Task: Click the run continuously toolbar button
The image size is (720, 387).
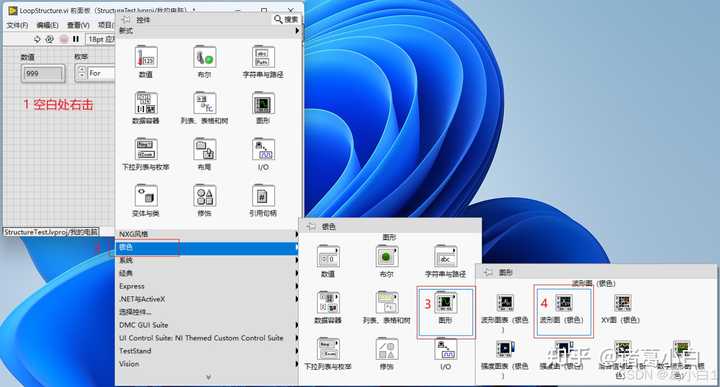Action: click(50, 39)
